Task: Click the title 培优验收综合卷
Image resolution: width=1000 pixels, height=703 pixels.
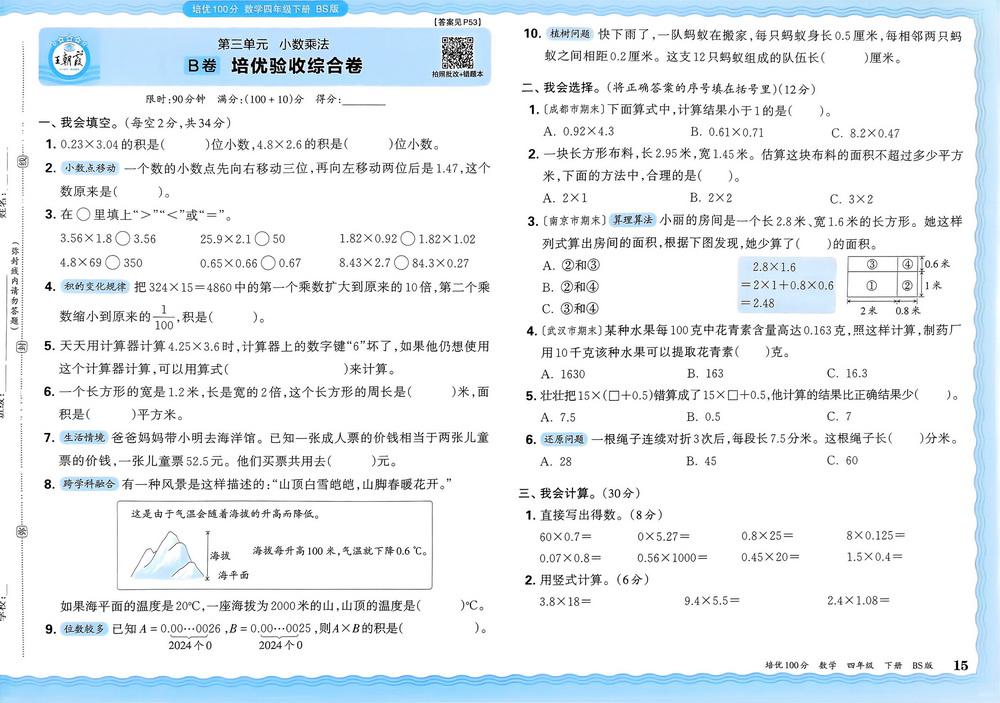Action: [297, 65]
